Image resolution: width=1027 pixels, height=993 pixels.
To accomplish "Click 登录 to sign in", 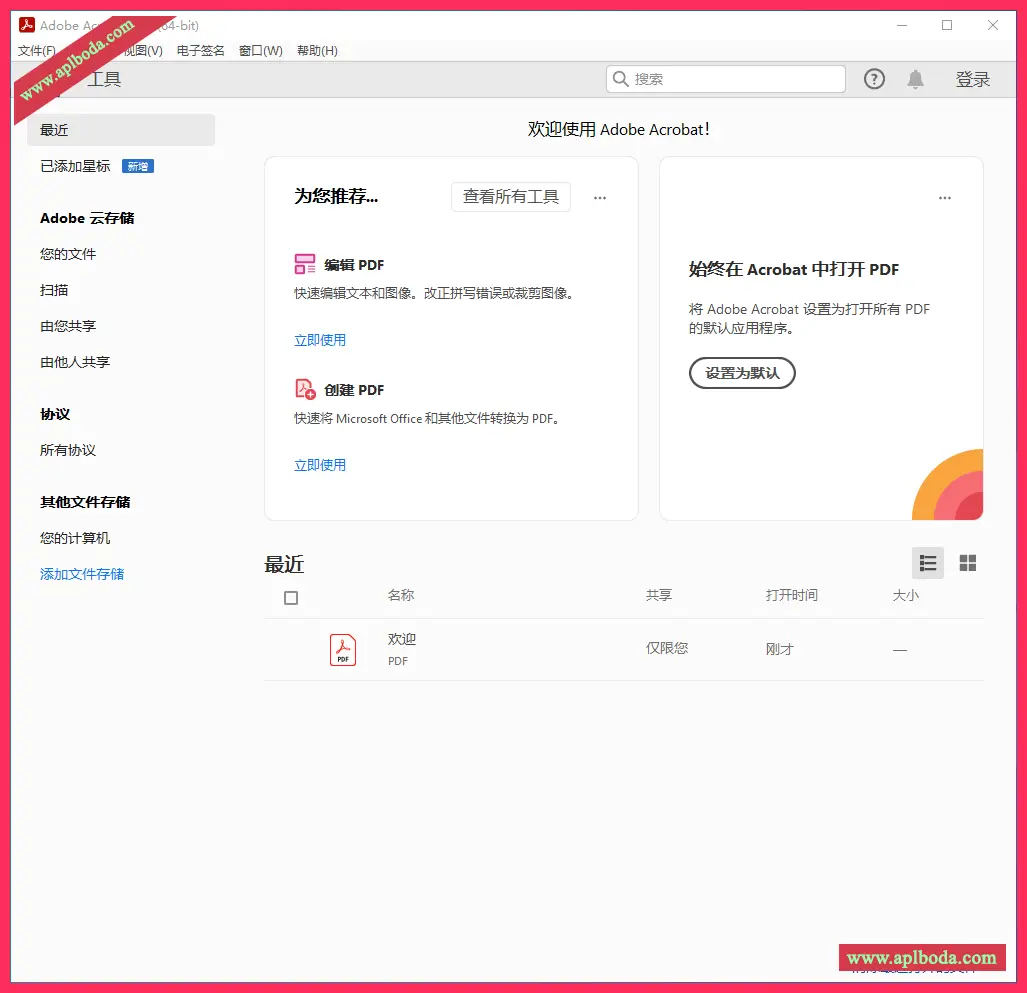I will (x=972, y=80).
